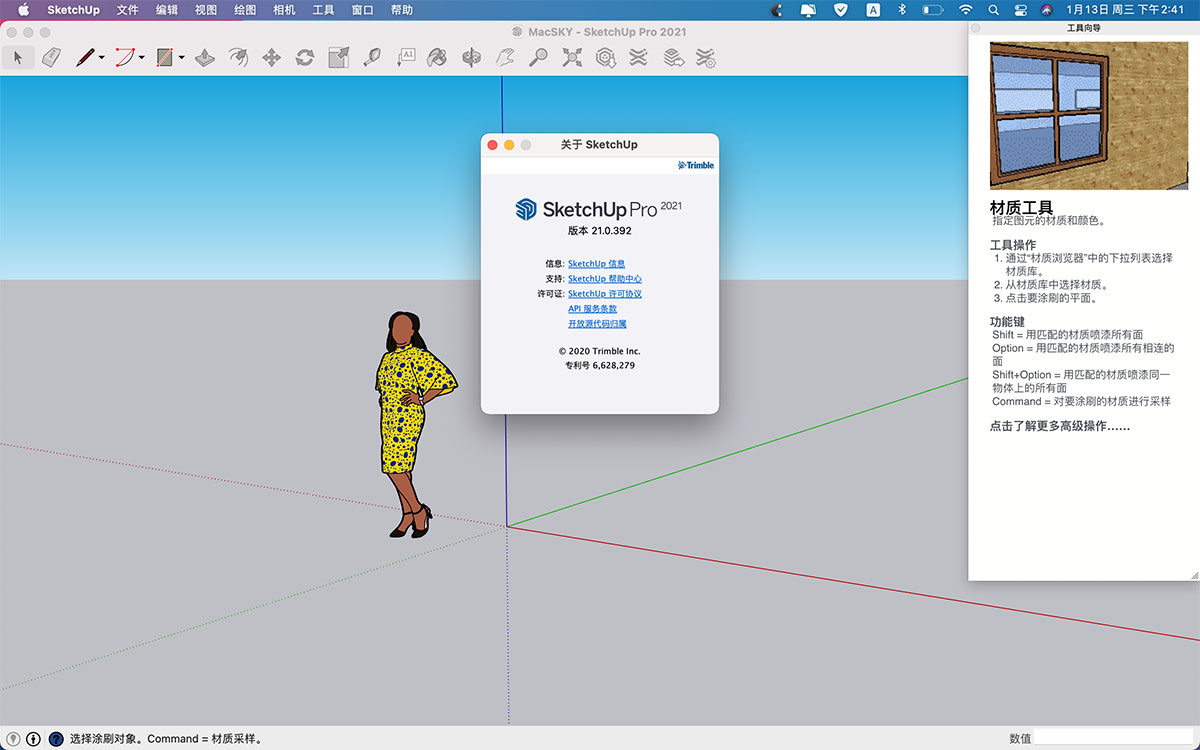Click the input source A icon
This screenshot has width=1200, height=750.
pyautogui.click(x=873, y=10)
